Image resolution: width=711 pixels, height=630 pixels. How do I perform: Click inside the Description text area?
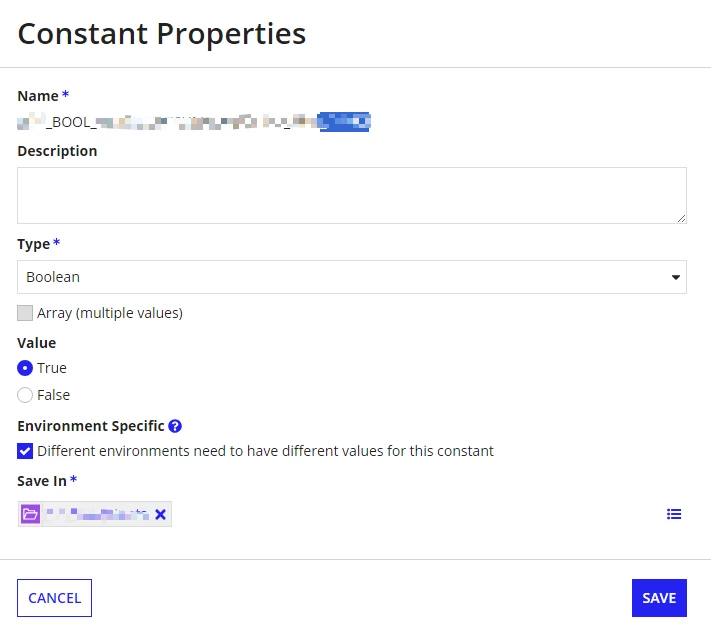(x=352, y=195)
